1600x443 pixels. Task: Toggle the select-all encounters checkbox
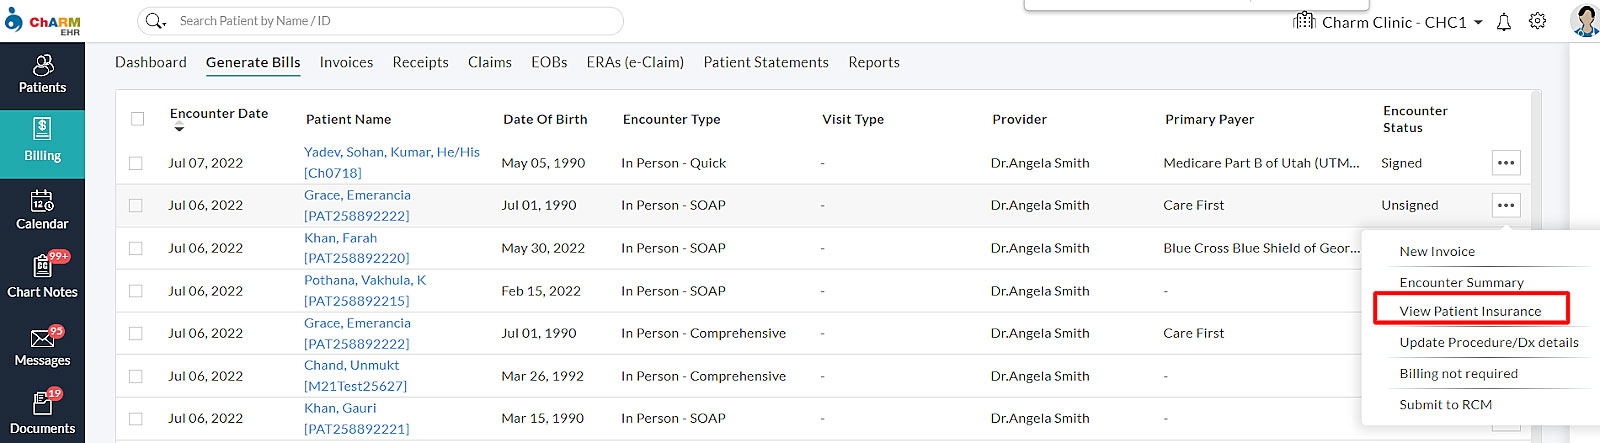[138, 119]
